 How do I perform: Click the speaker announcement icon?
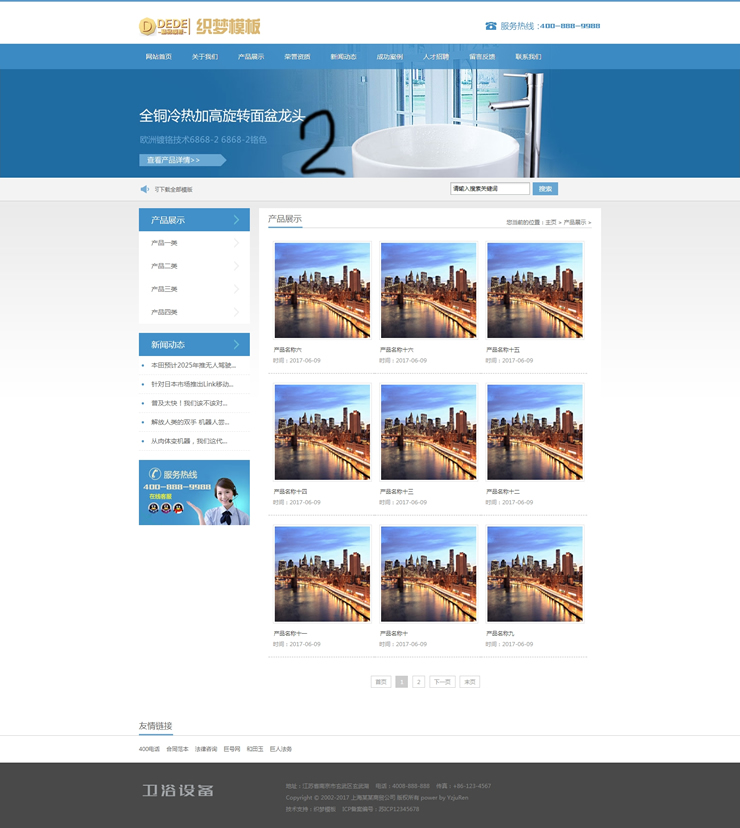144,189
